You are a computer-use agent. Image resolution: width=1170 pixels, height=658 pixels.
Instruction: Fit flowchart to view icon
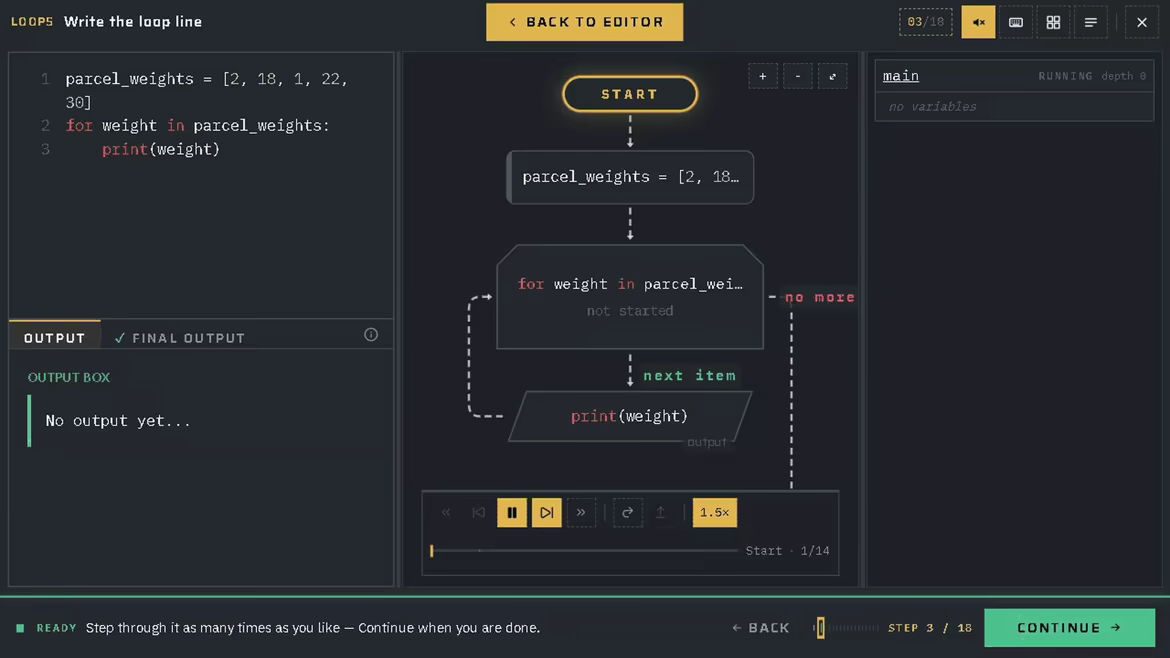(x=833, y=76)
